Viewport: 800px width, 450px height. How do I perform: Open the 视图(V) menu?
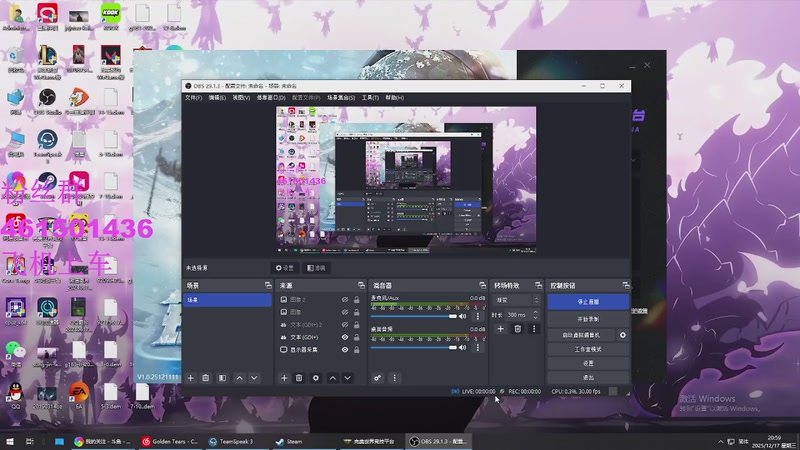241,97
